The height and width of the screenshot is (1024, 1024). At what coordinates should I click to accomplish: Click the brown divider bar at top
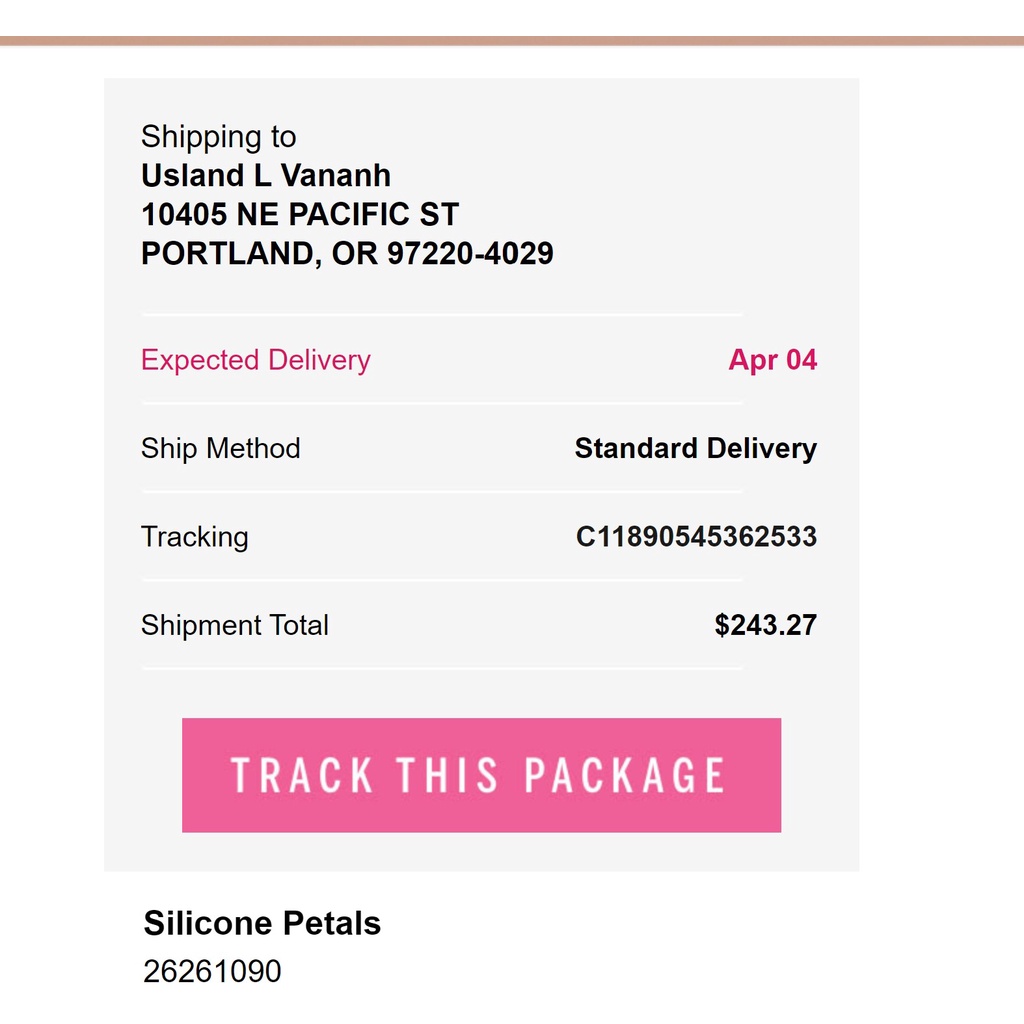click(x=512, y=41)
